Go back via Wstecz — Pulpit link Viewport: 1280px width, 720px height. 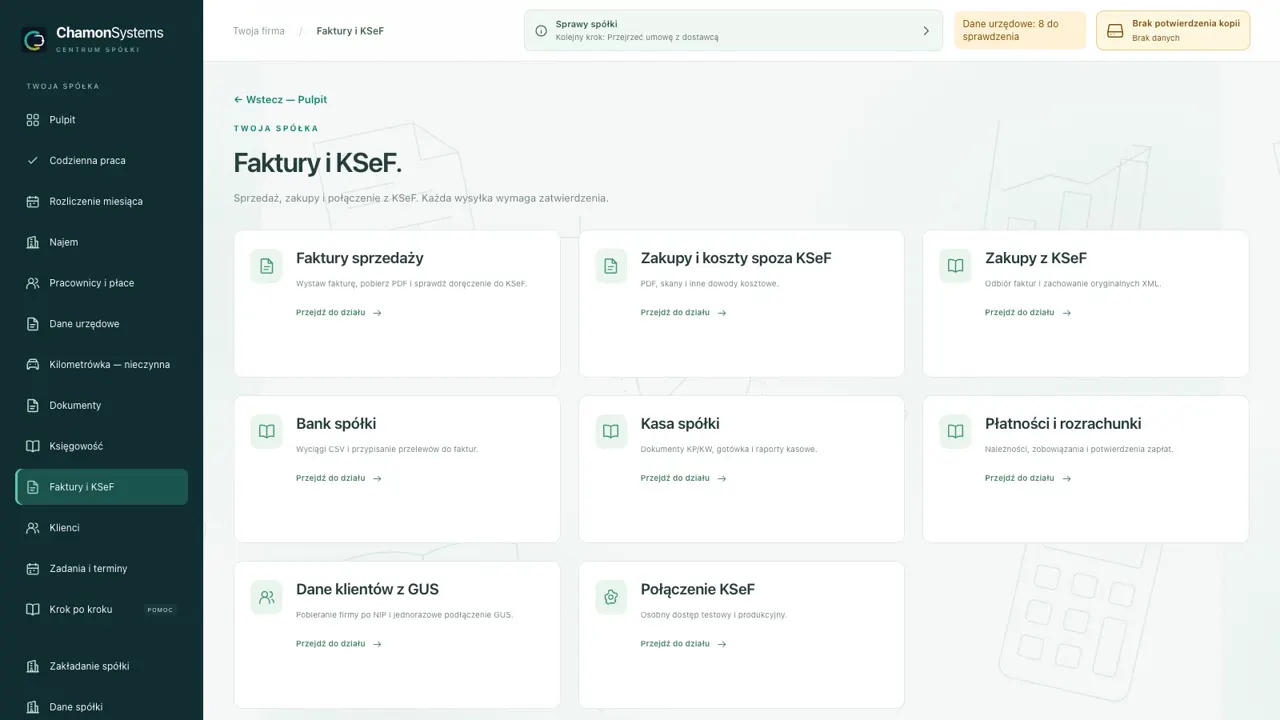coord(280,100)
